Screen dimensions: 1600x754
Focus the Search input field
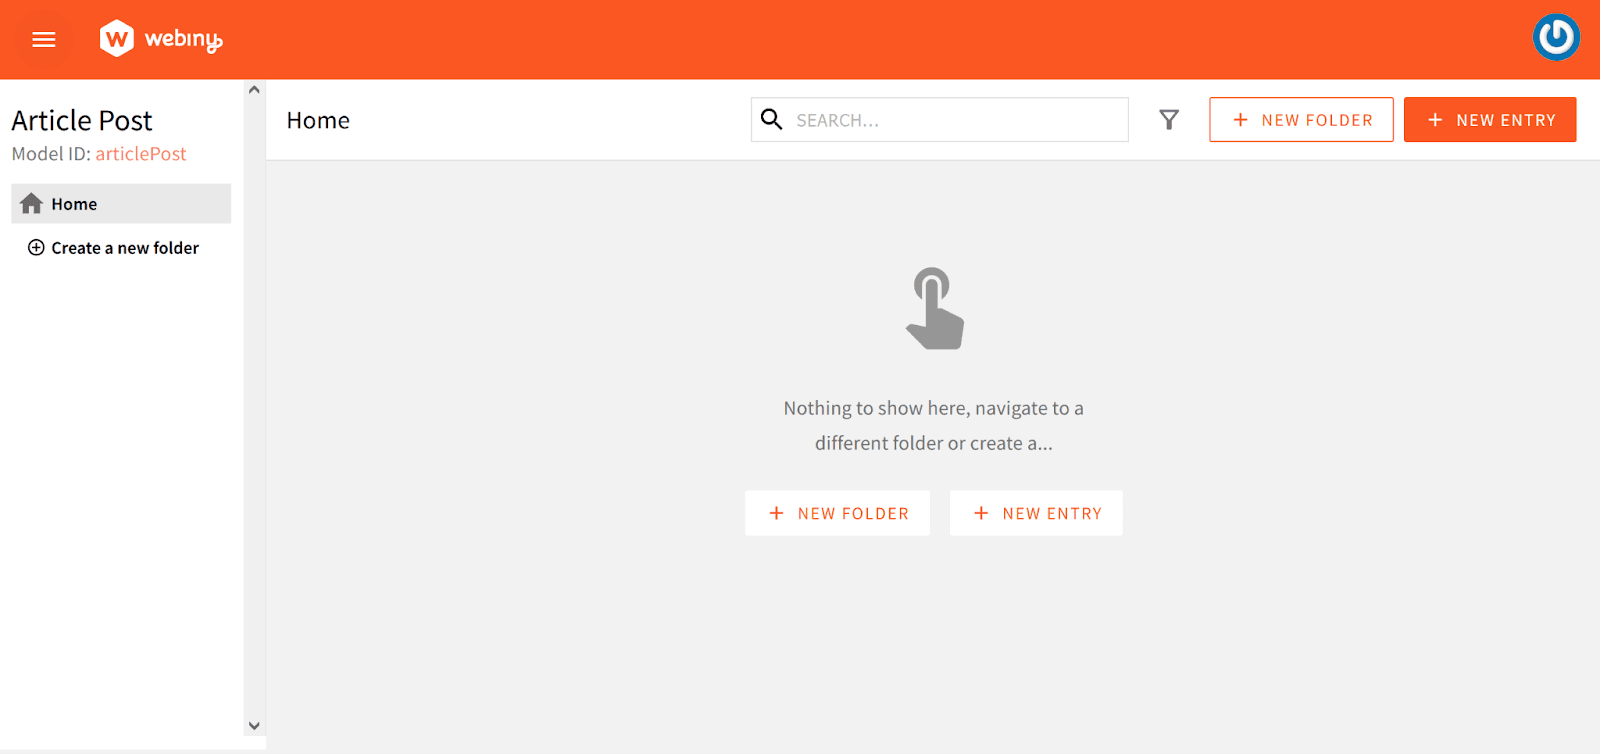click(940, 120)
